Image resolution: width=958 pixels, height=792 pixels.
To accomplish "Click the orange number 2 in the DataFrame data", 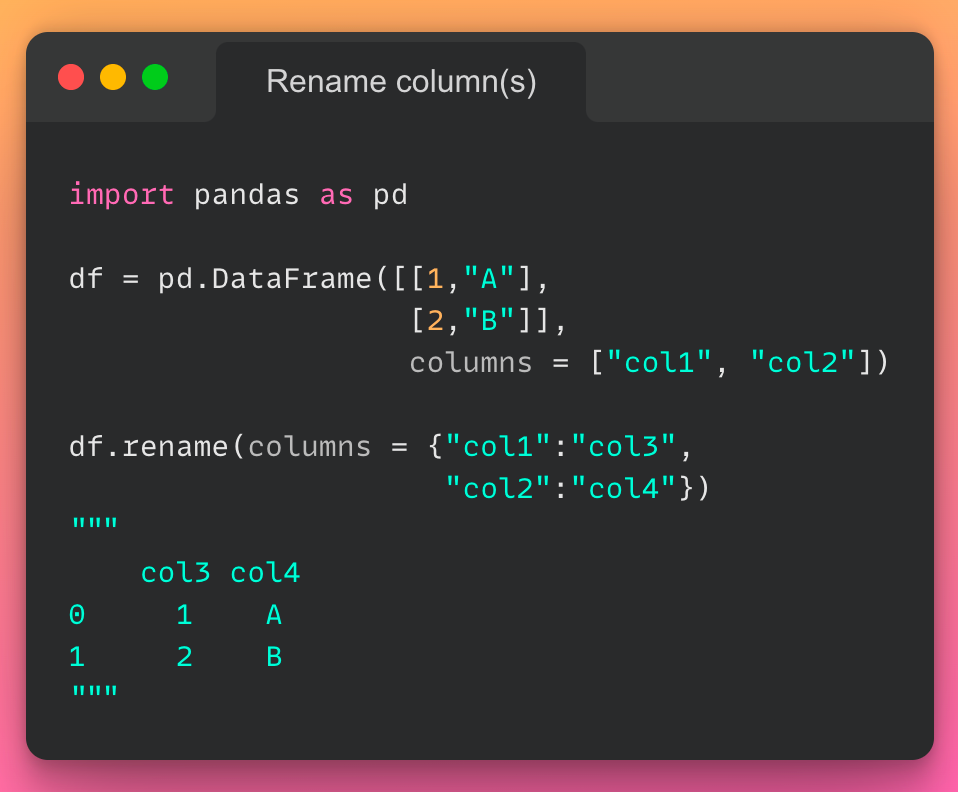I will click(435, 320).
